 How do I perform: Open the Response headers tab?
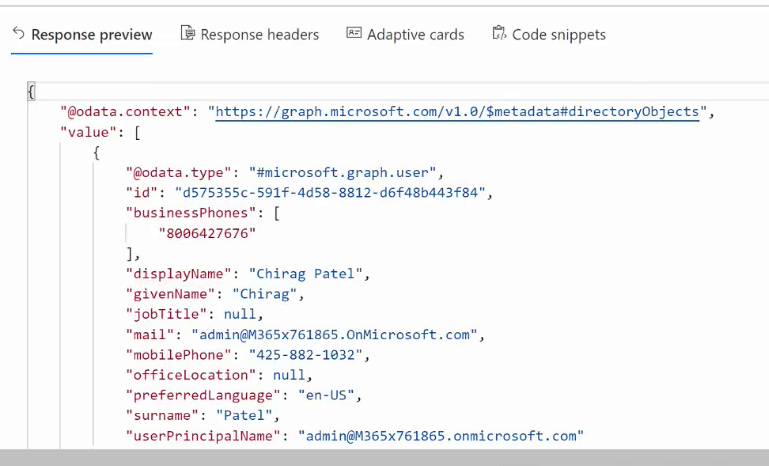point(250,34)
